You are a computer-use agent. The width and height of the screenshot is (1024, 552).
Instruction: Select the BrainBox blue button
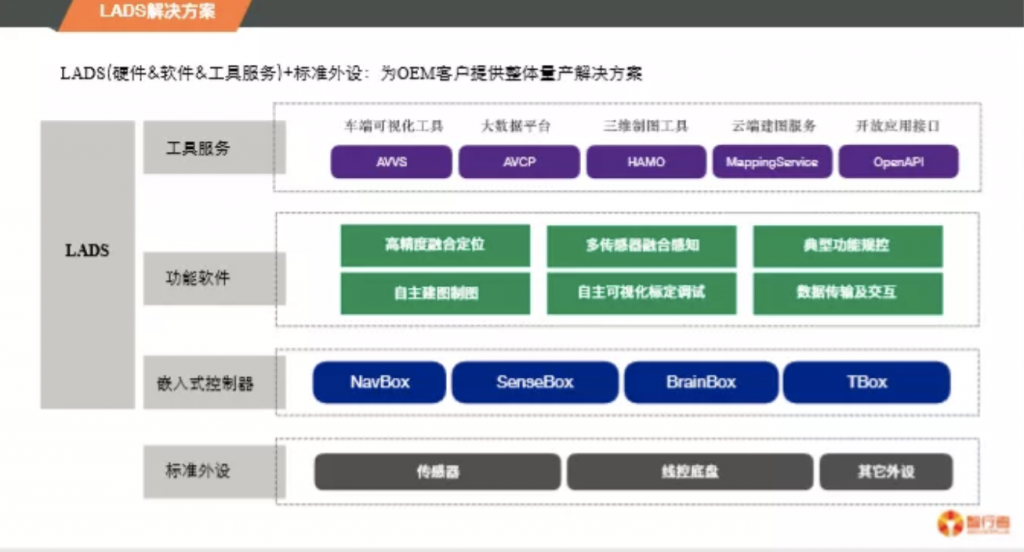(x=701, y=382)
